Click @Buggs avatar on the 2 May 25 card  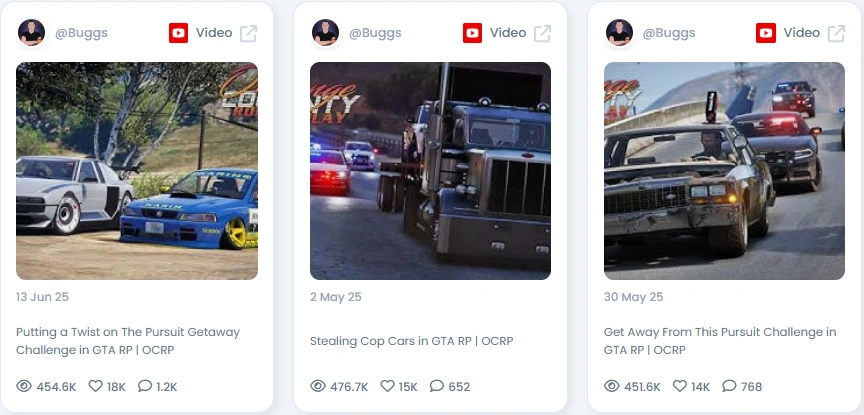click(x=325, y=33)
